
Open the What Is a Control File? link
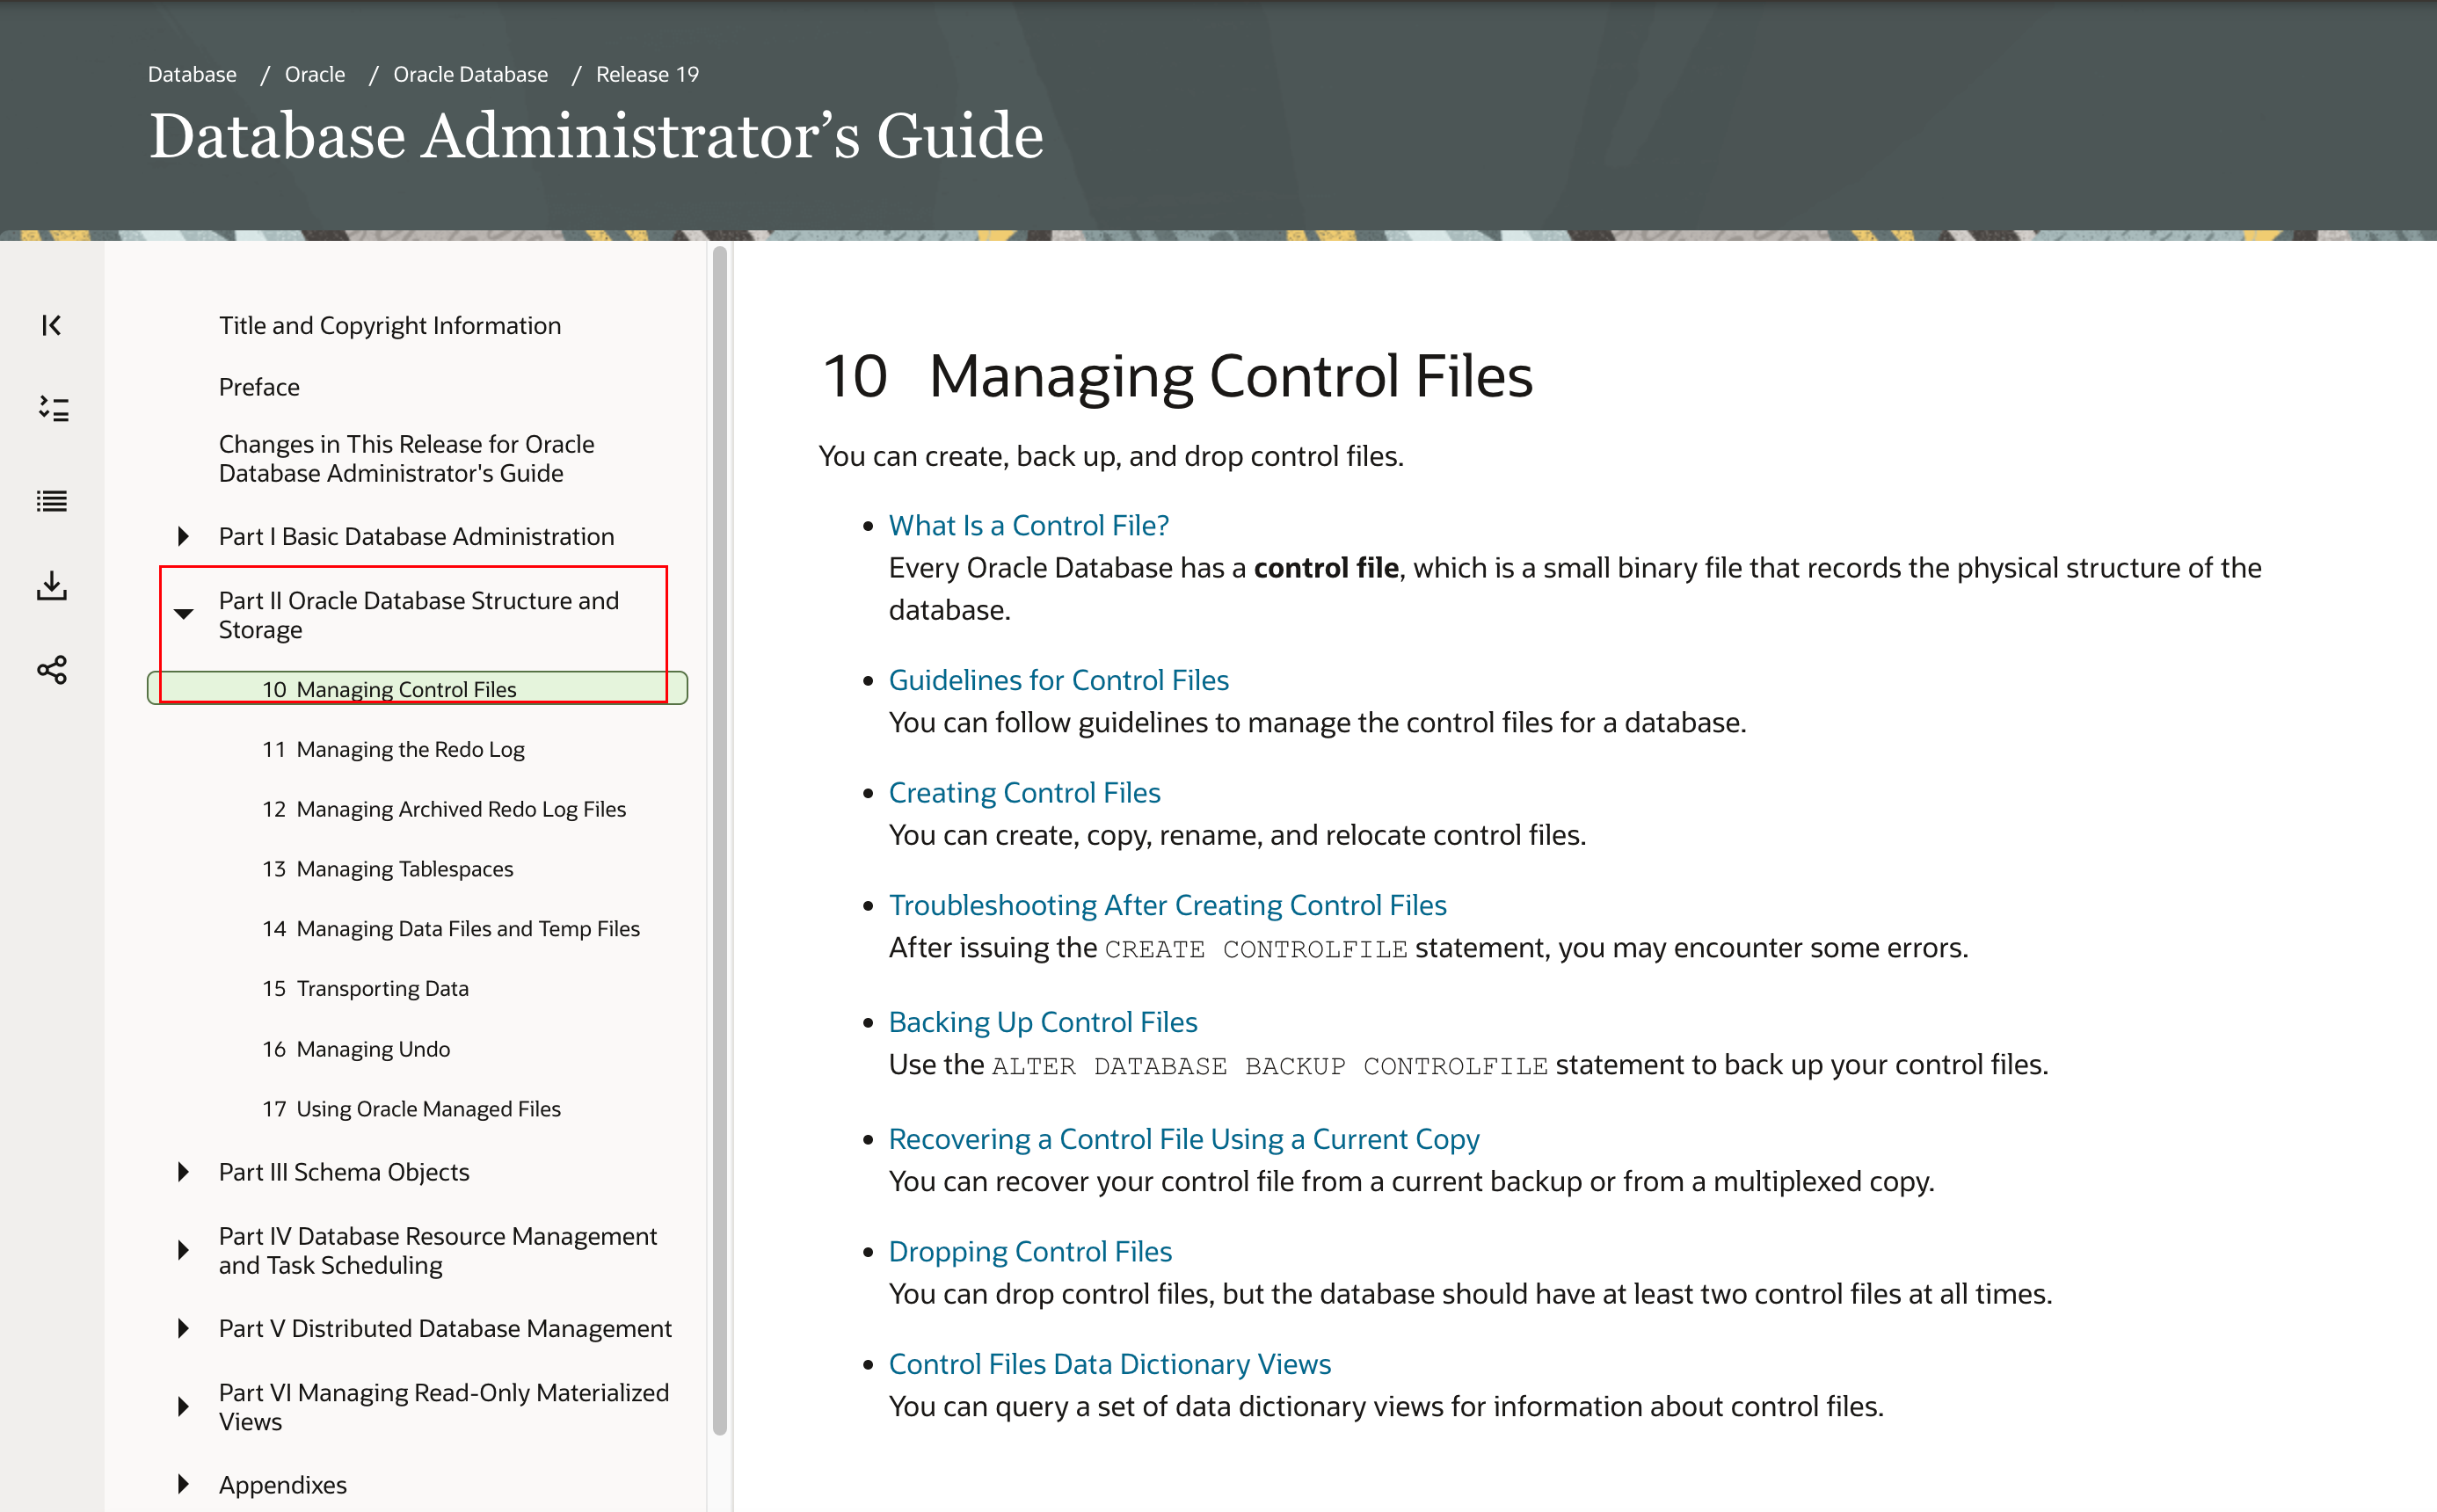point(1028,525)
